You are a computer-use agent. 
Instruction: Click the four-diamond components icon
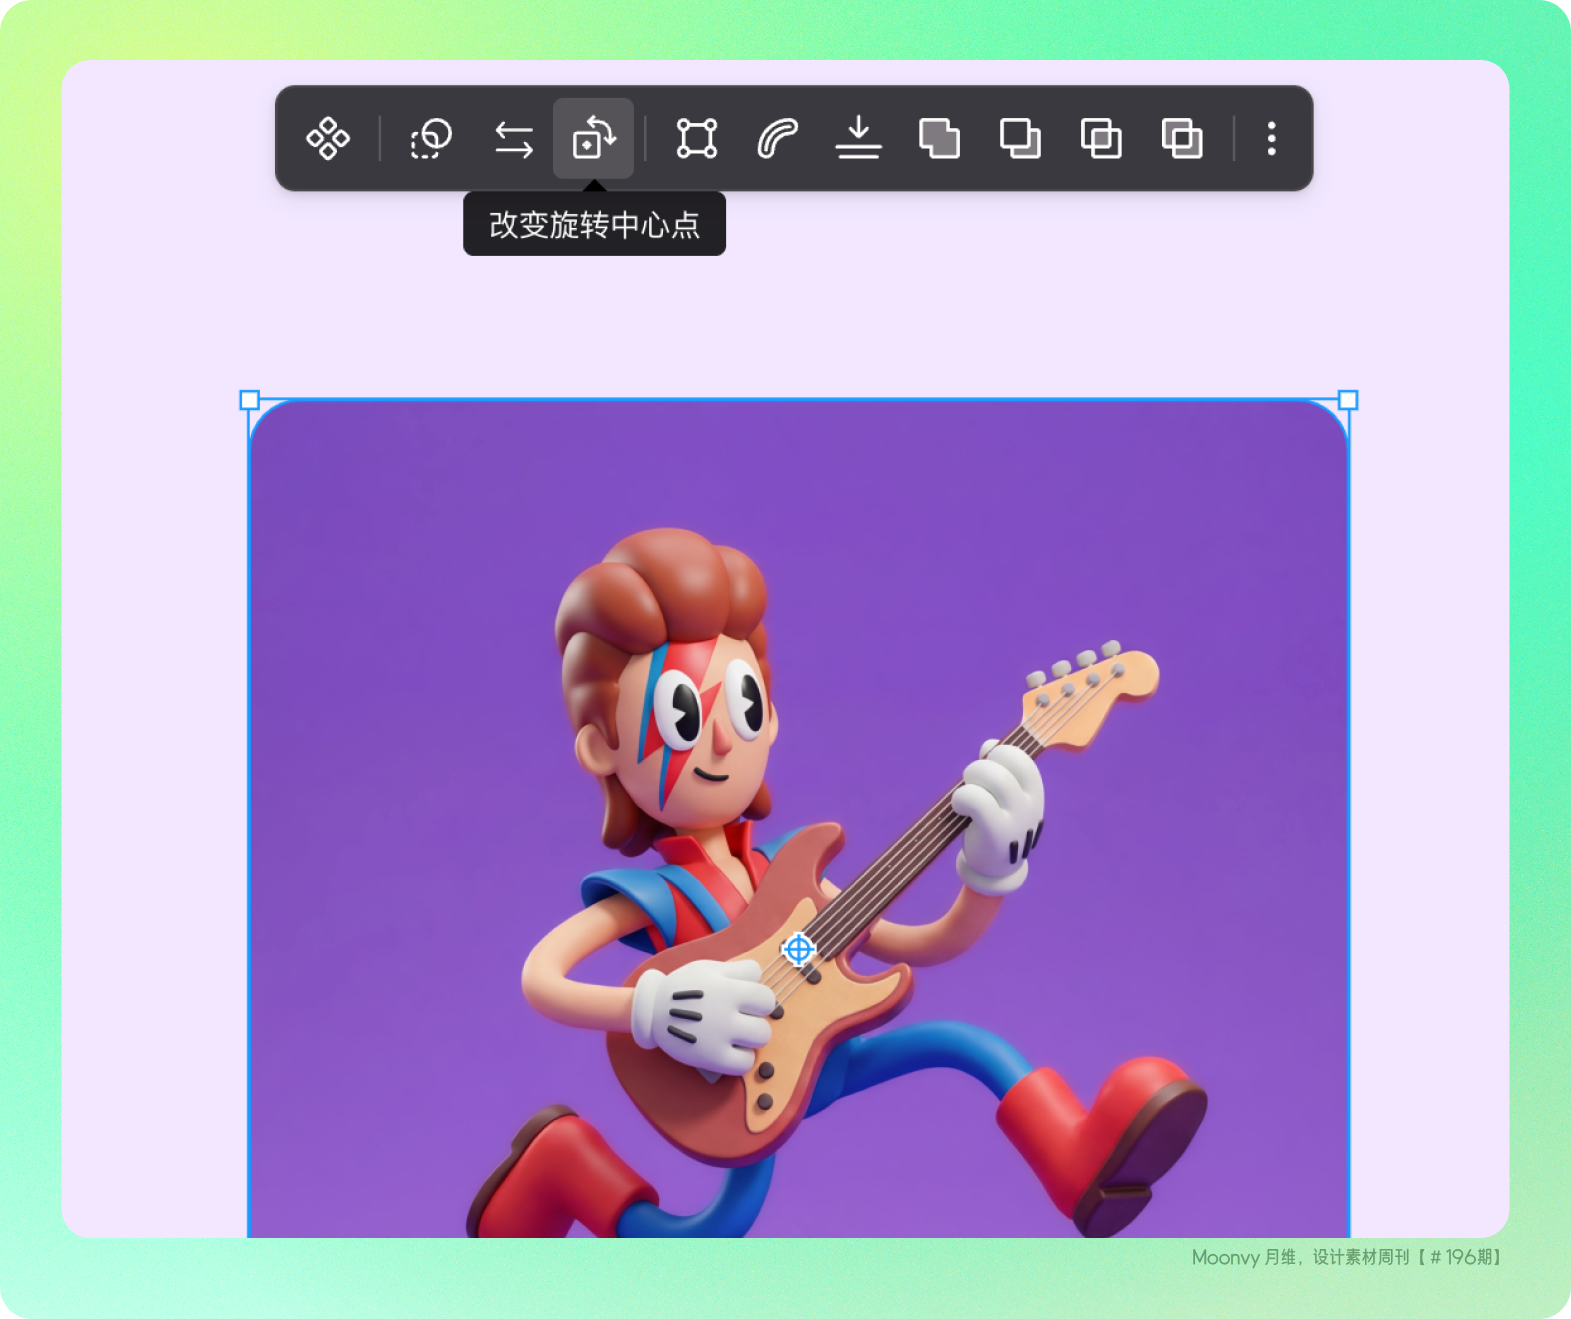pyautogui.click(x=328, y=138)
